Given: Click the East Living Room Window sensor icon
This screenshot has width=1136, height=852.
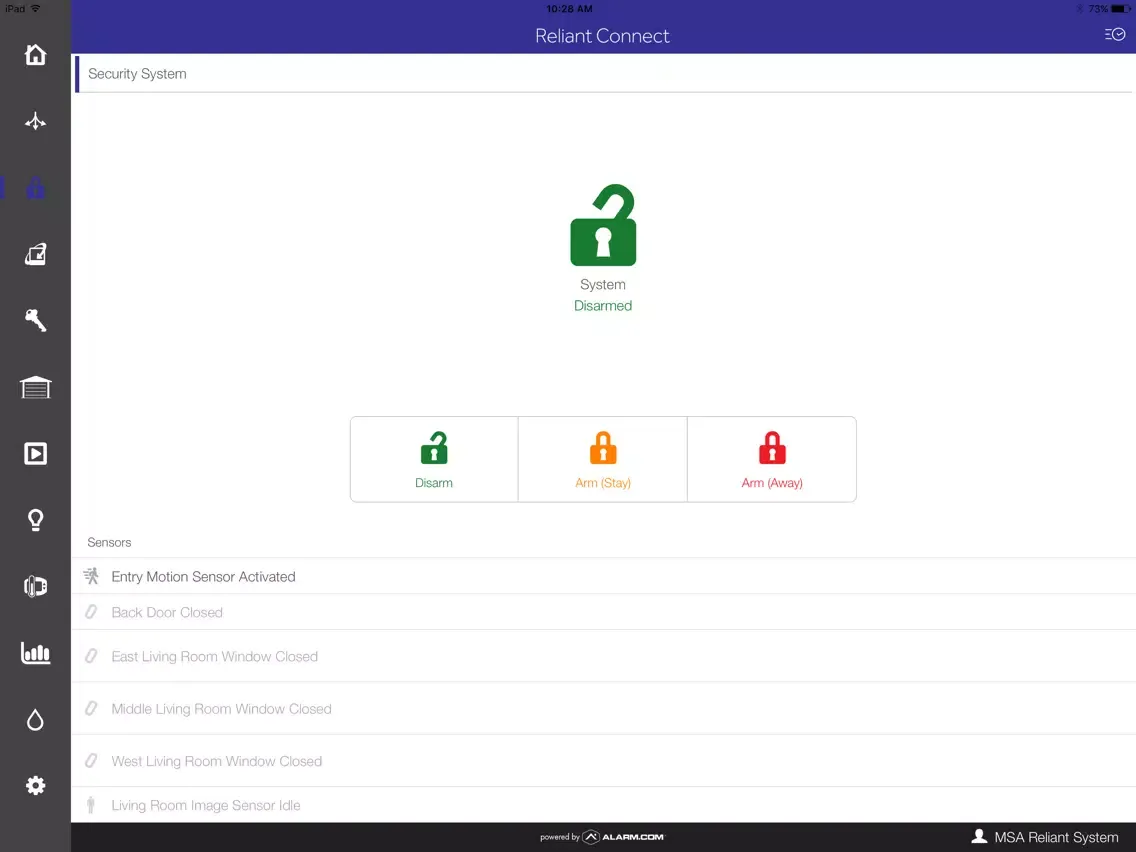Looking at the screenshot, I should (x=91, y=656).
